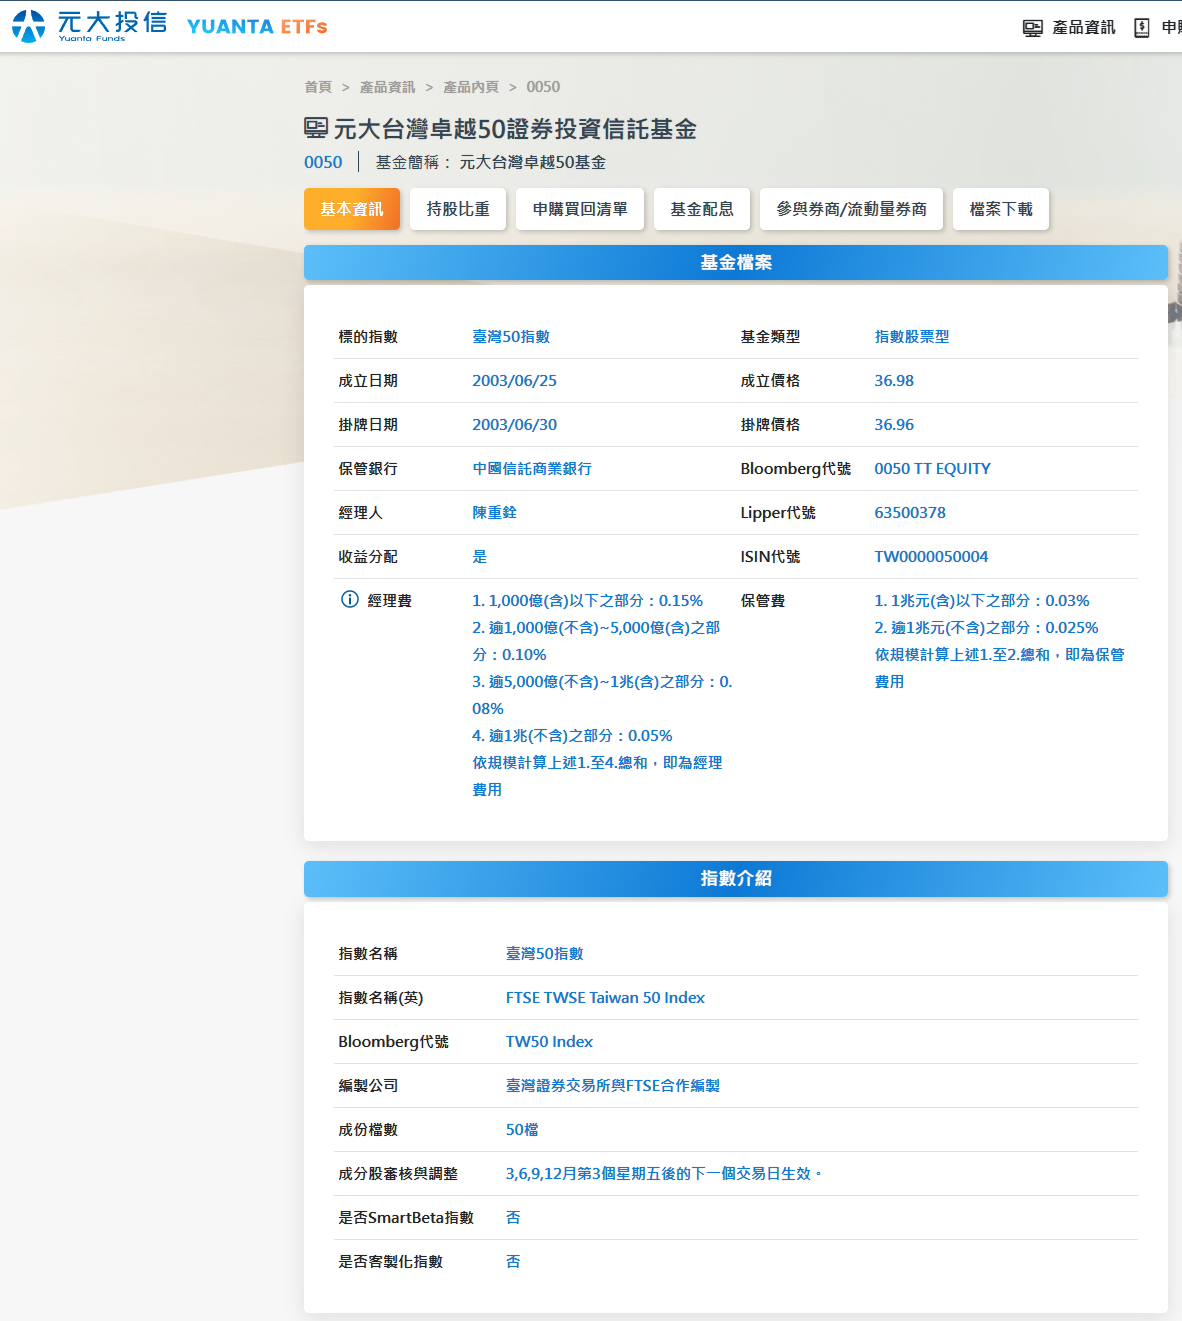Click the info icon beside 經理費
The height and width of the screenshot is (1321, 1182).
[x=349, y=600]
